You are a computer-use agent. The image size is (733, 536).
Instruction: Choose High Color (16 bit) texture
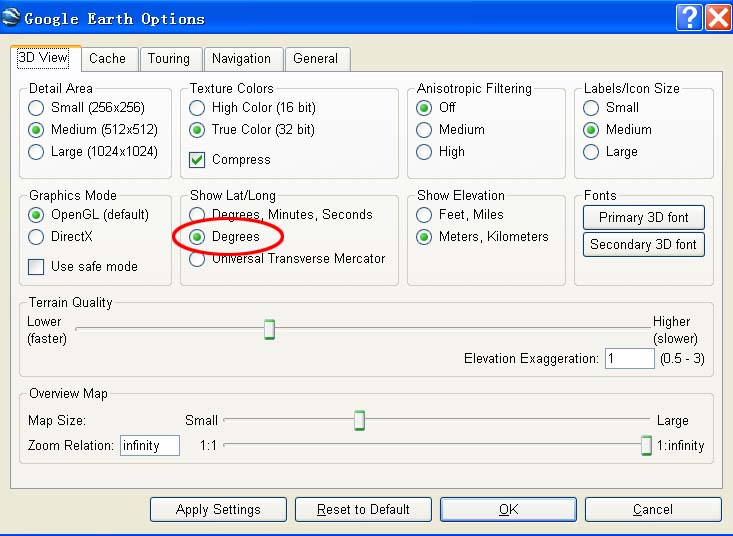(198, 108)
